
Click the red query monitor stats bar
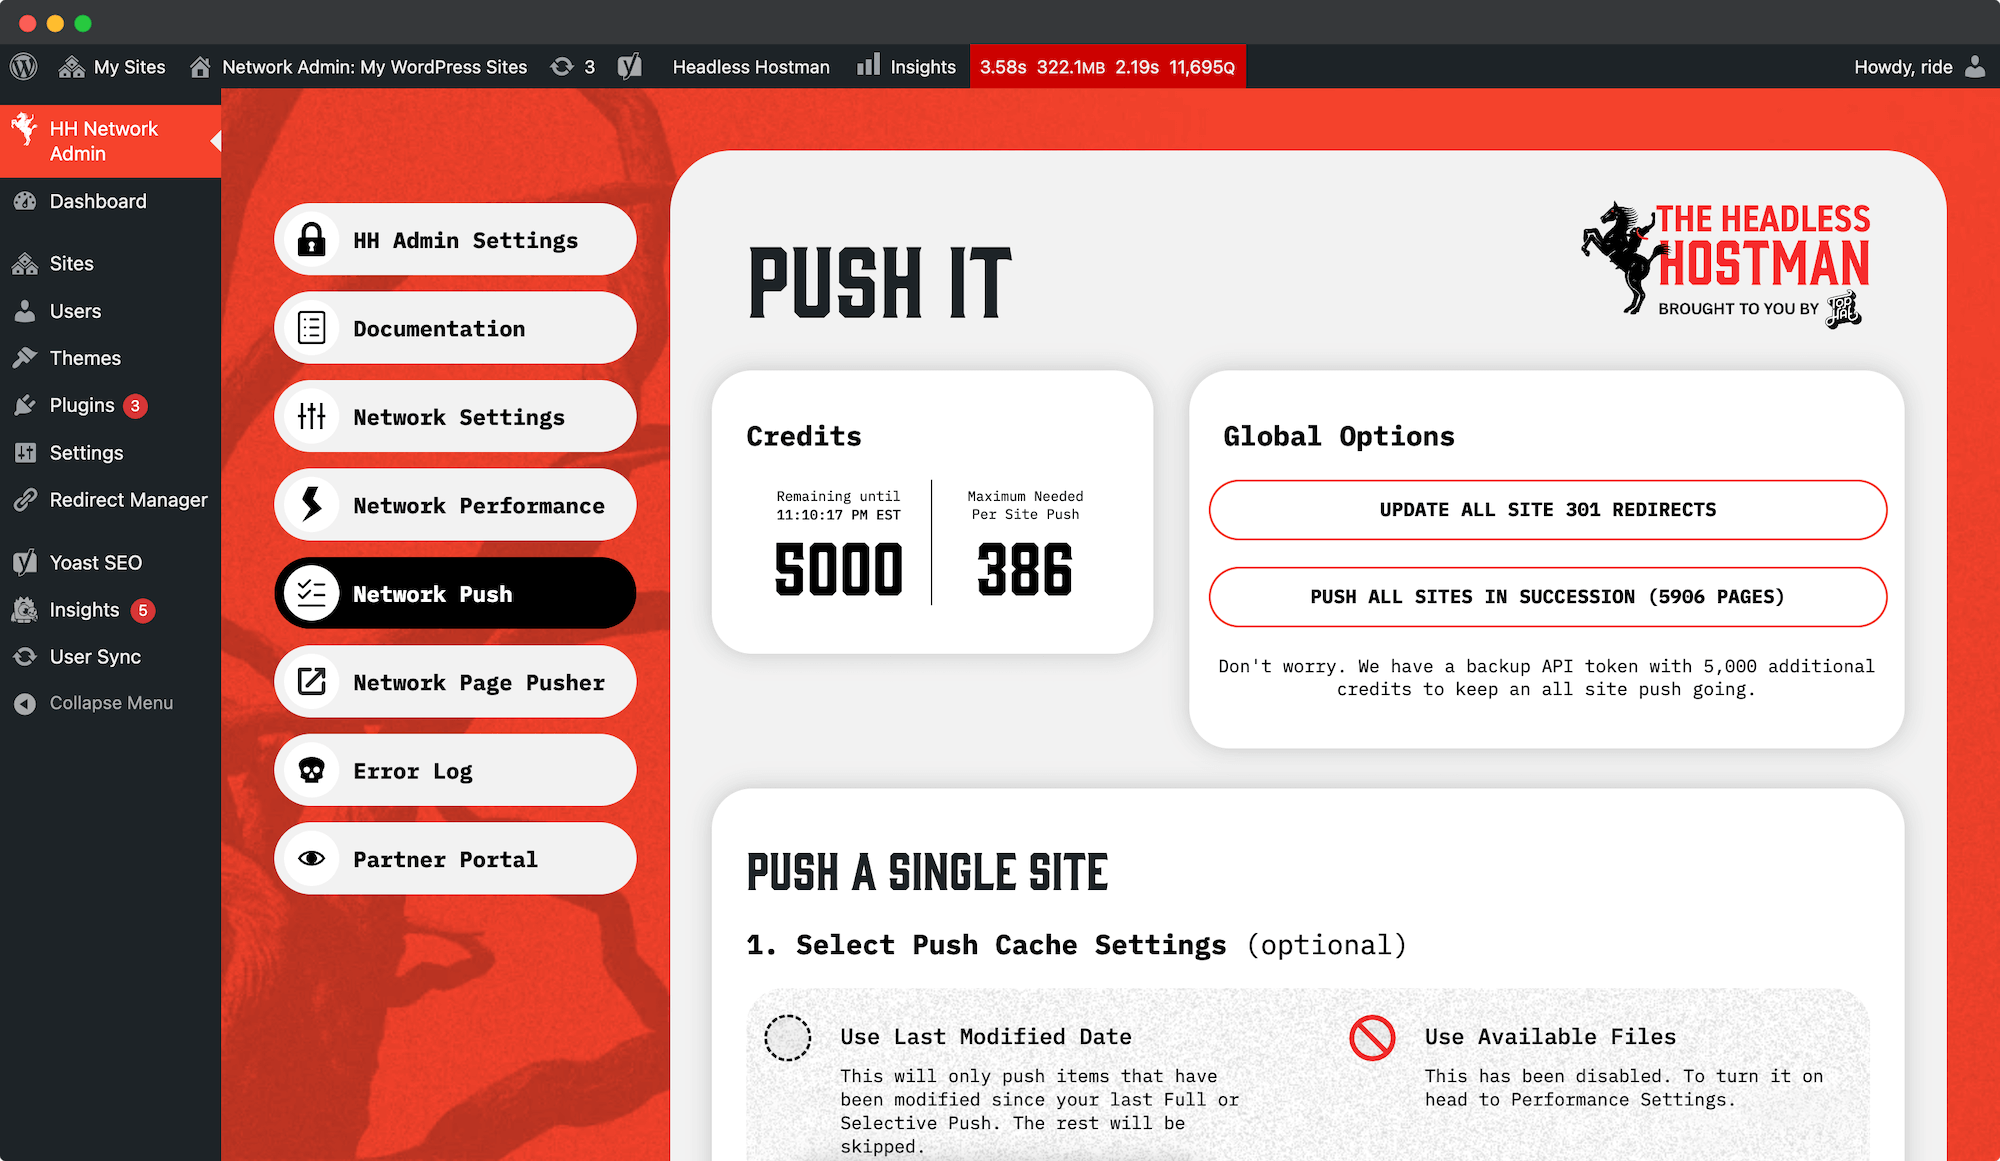click(x=1107, y=66)
